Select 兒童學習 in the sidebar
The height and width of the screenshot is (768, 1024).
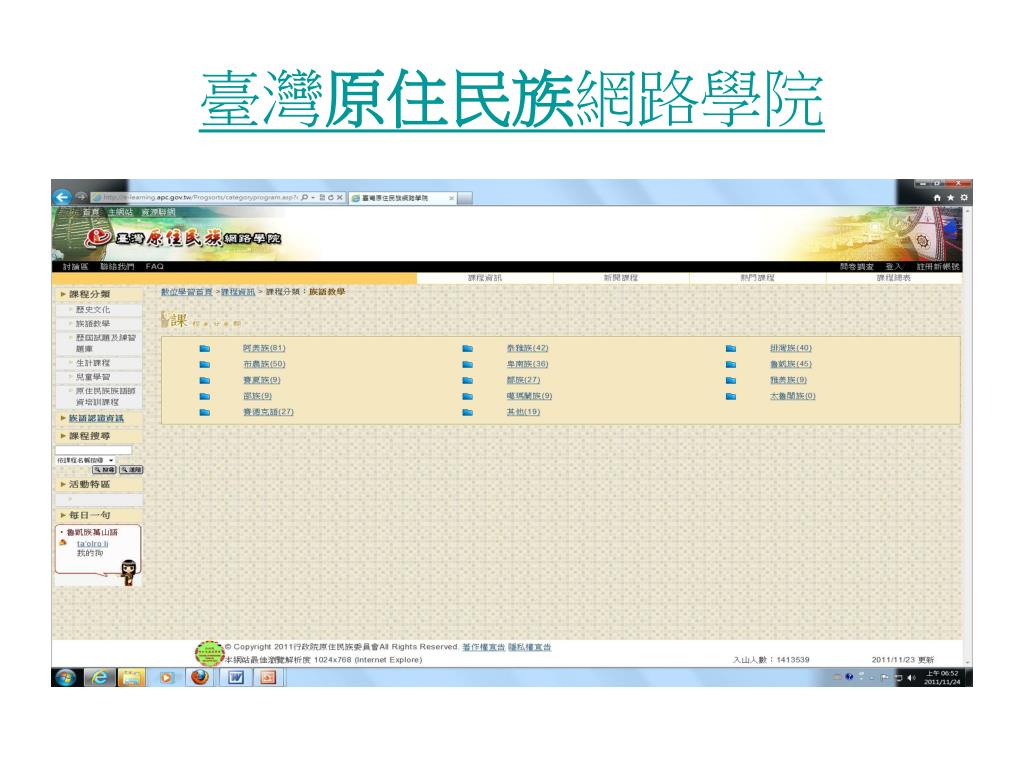(x=93, y=377)
